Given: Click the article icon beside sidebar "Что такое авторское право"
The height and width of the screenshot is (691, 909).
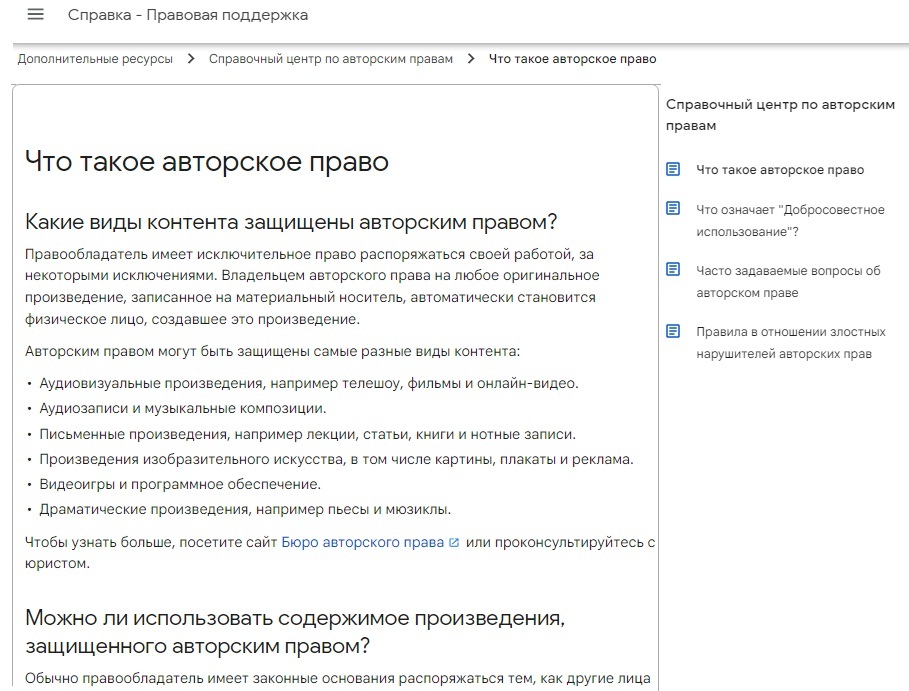Looking at the screenshot, I should pyautogui.click(x=674, y=169).
